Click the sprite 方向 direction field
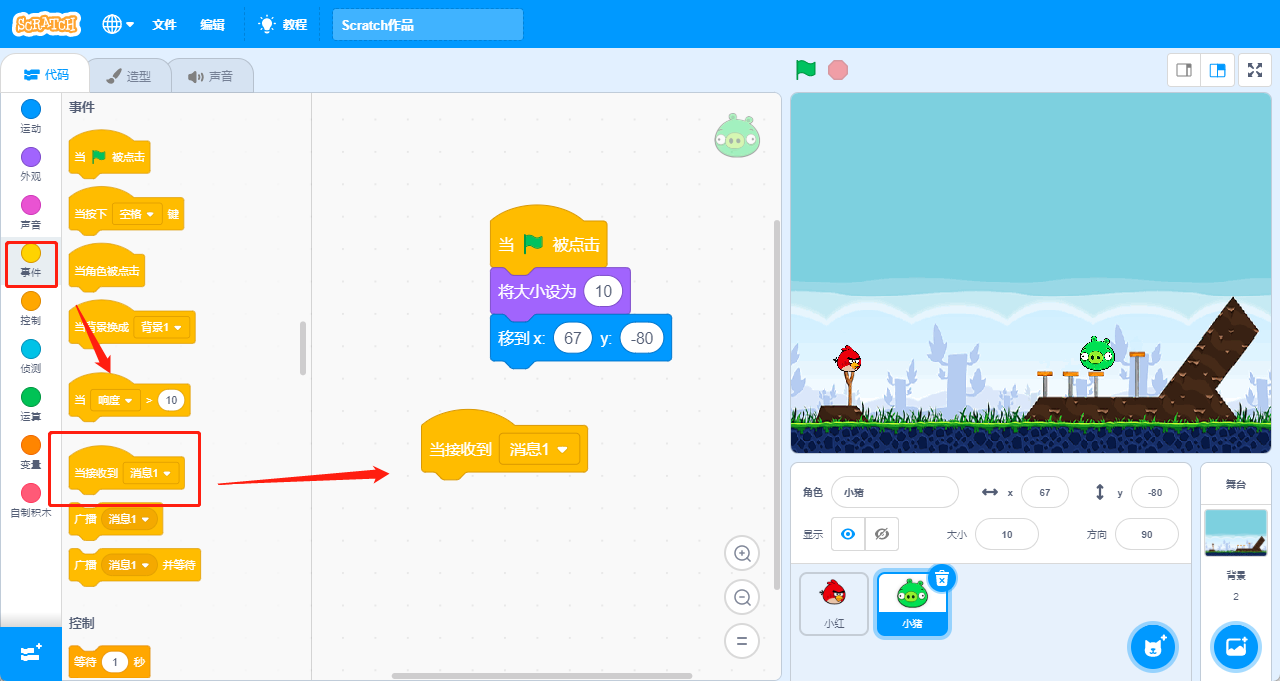The width and height of the screenshot is (1280, 681). [x=1147, y=534]
